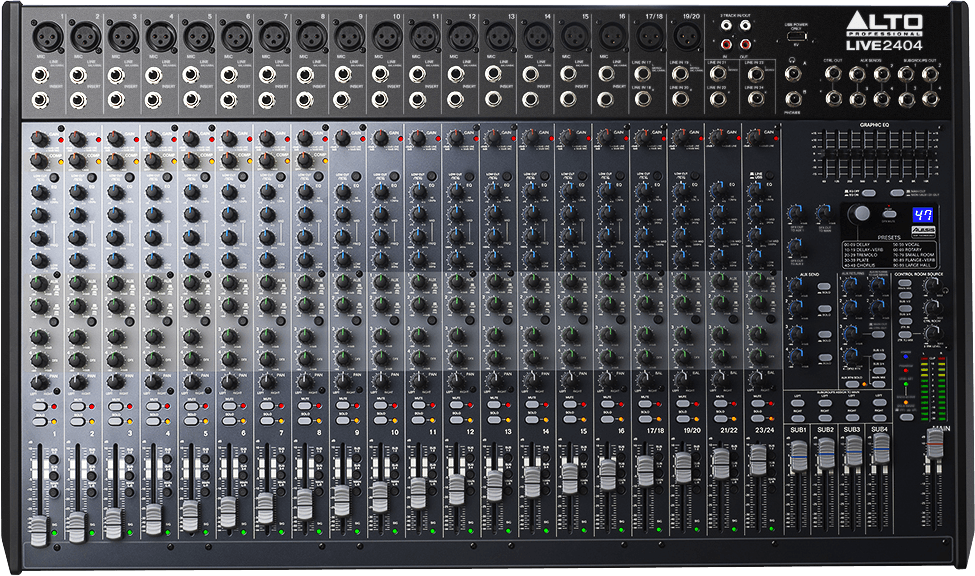Mute channel 12
Screen dimensions: 975x576
457,405
